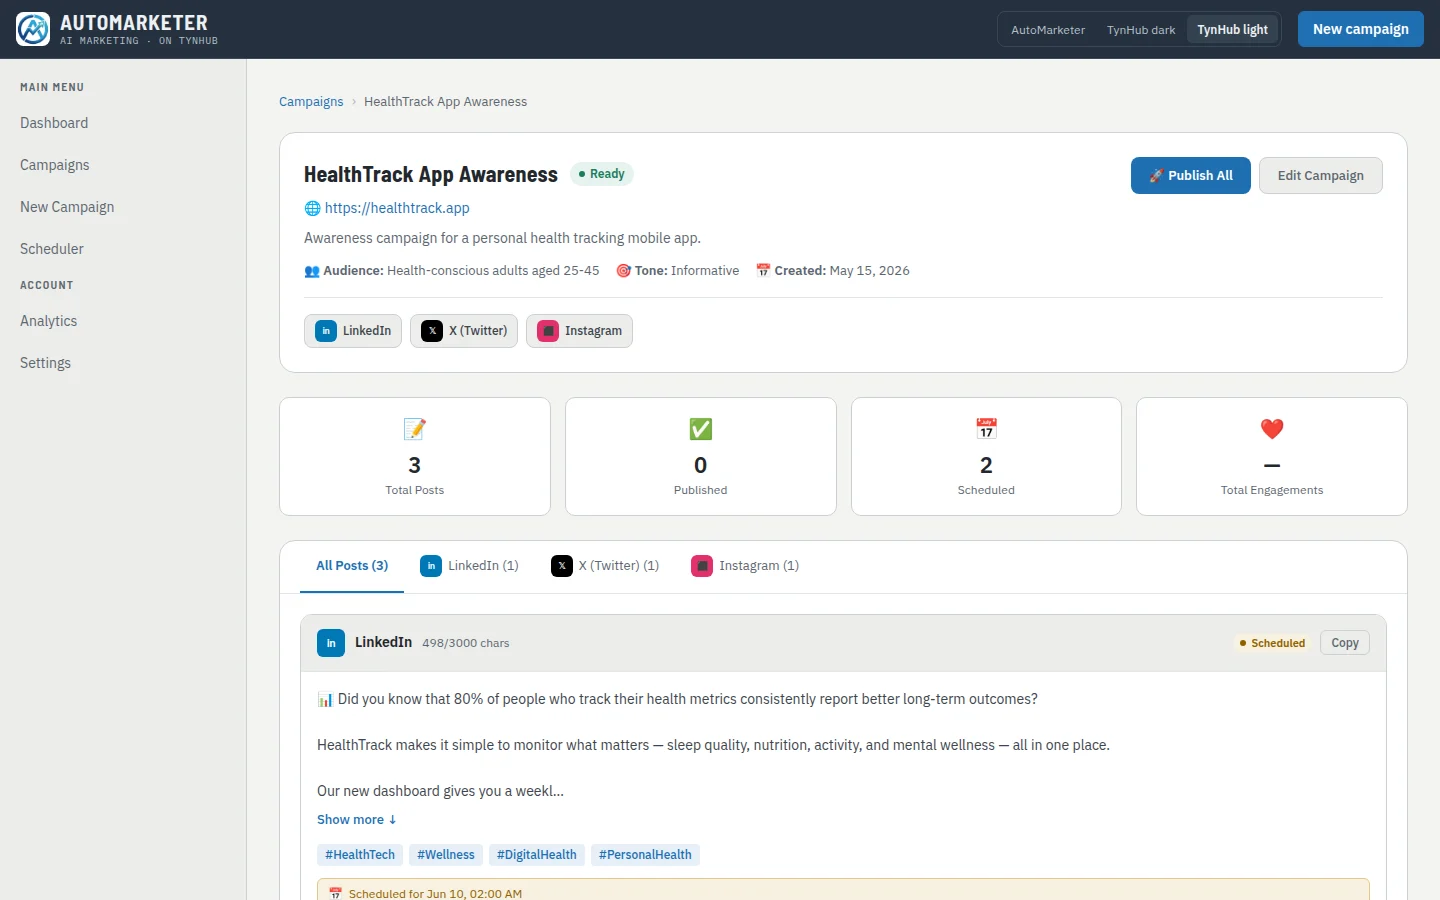Switch to the X (Twitter) (1) tab
The width and height of the screenshot is (1440, 900).
coord(605,566)
